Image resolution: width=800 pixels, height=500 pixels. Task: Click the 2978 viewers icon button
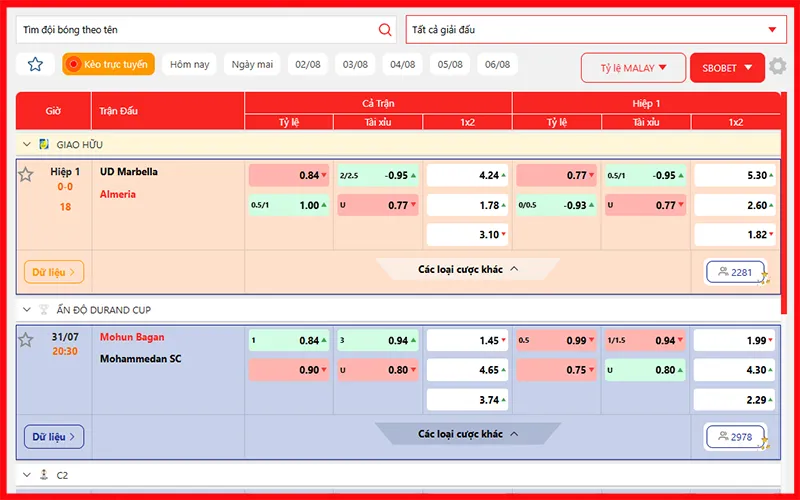[x=735, y=437]
